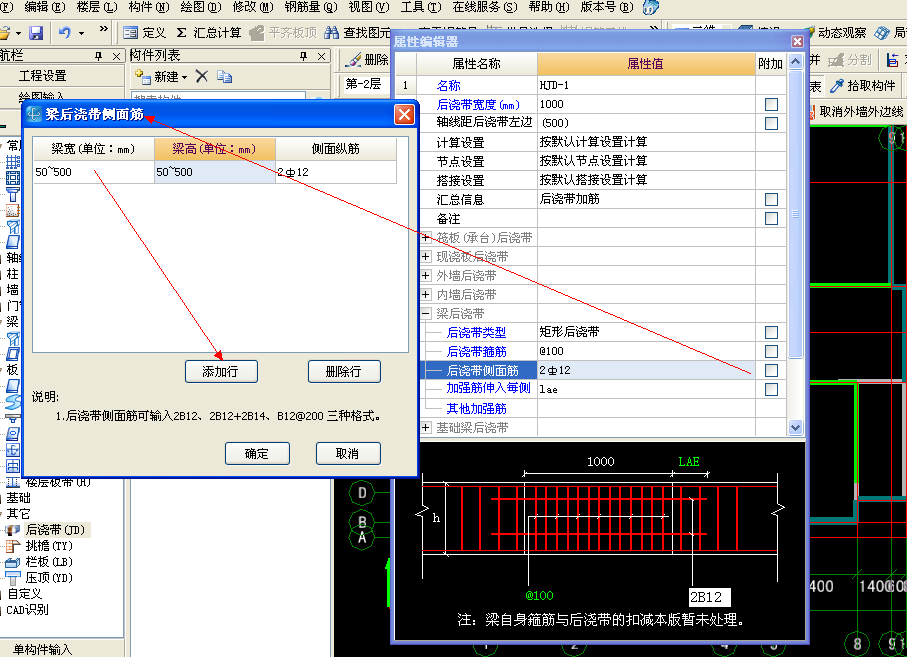Toggle 附加 checkbox for 后浇带侧面筋
This screenshot has height=657, width=907.
point(771,370)
